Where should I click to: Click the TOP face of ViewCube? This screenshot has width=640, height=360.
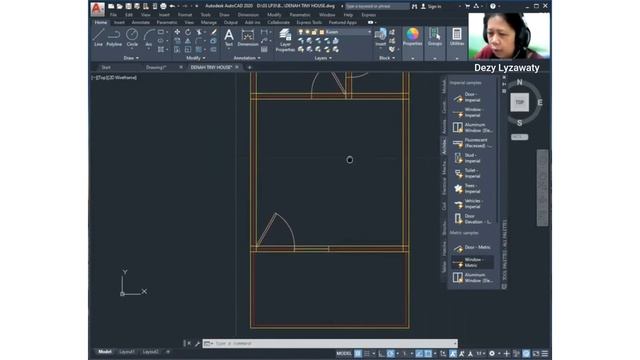(519, 102)
